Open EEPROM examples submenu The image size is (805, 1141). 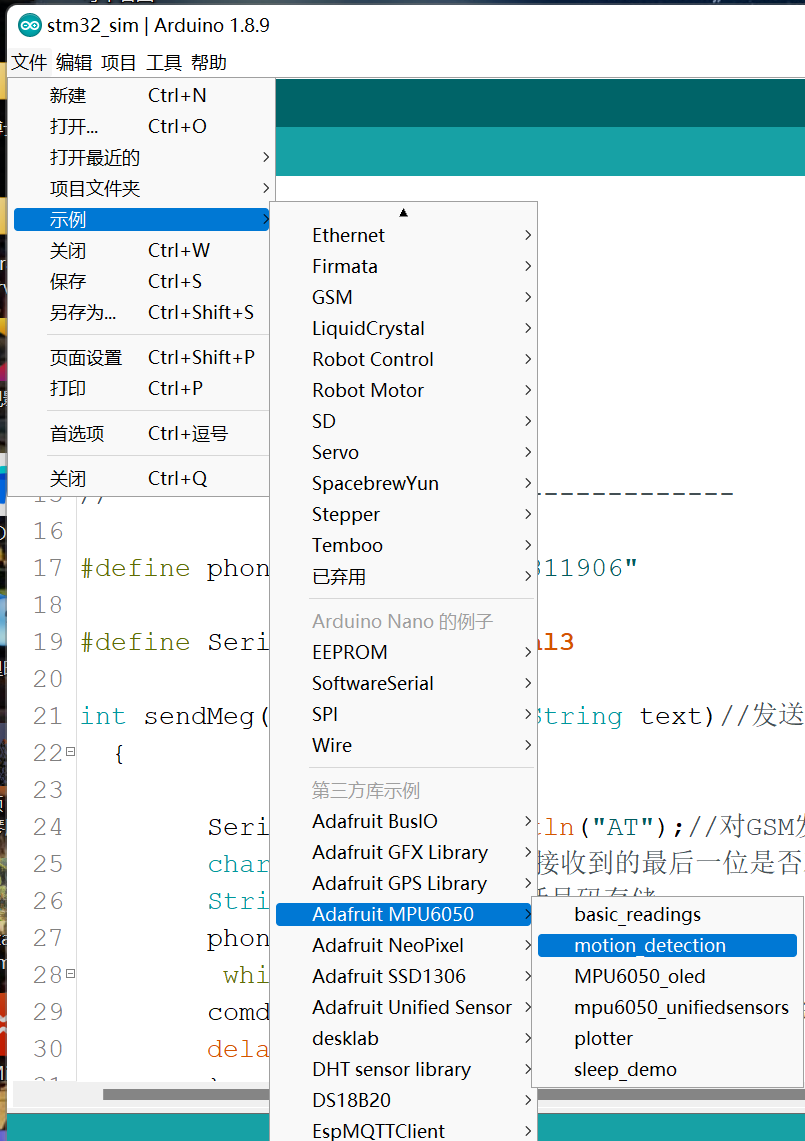404,652
